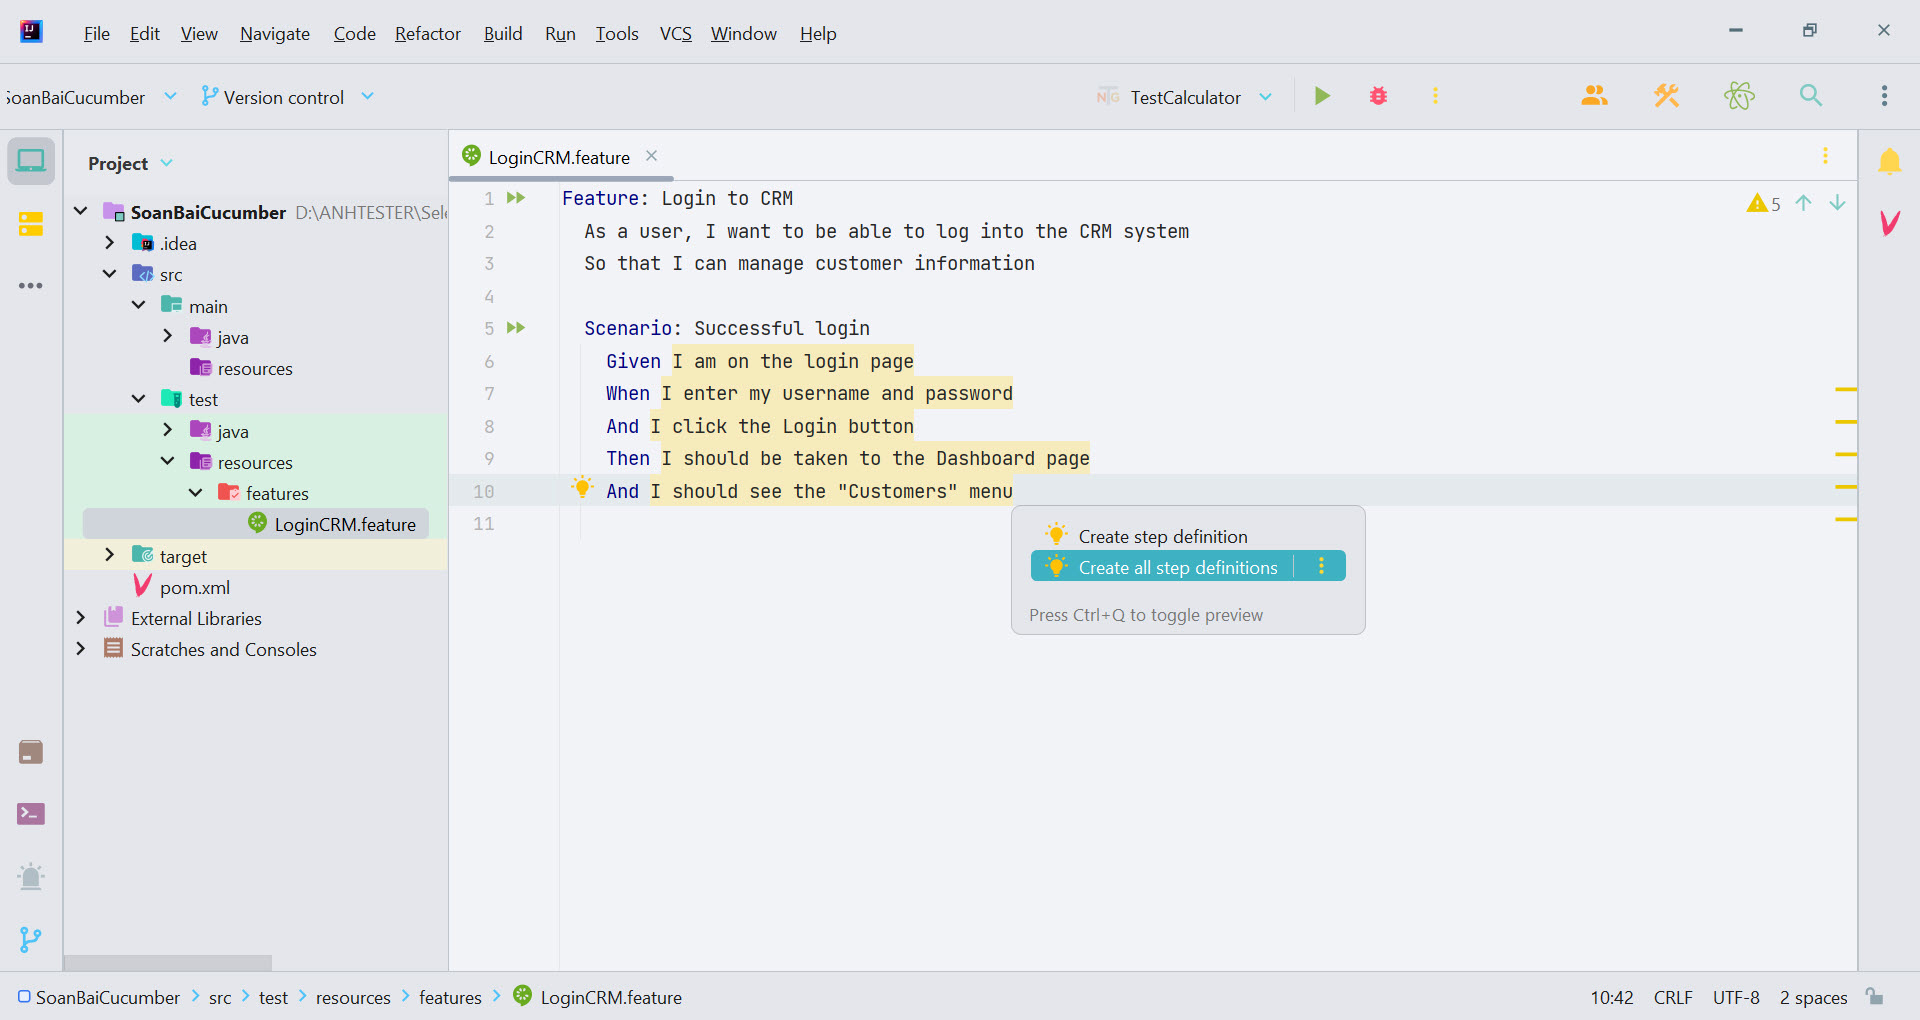Click the 2 spaces indent widget
The width and height of the screenshot is (1920, 1020).
pos(1813,997)
